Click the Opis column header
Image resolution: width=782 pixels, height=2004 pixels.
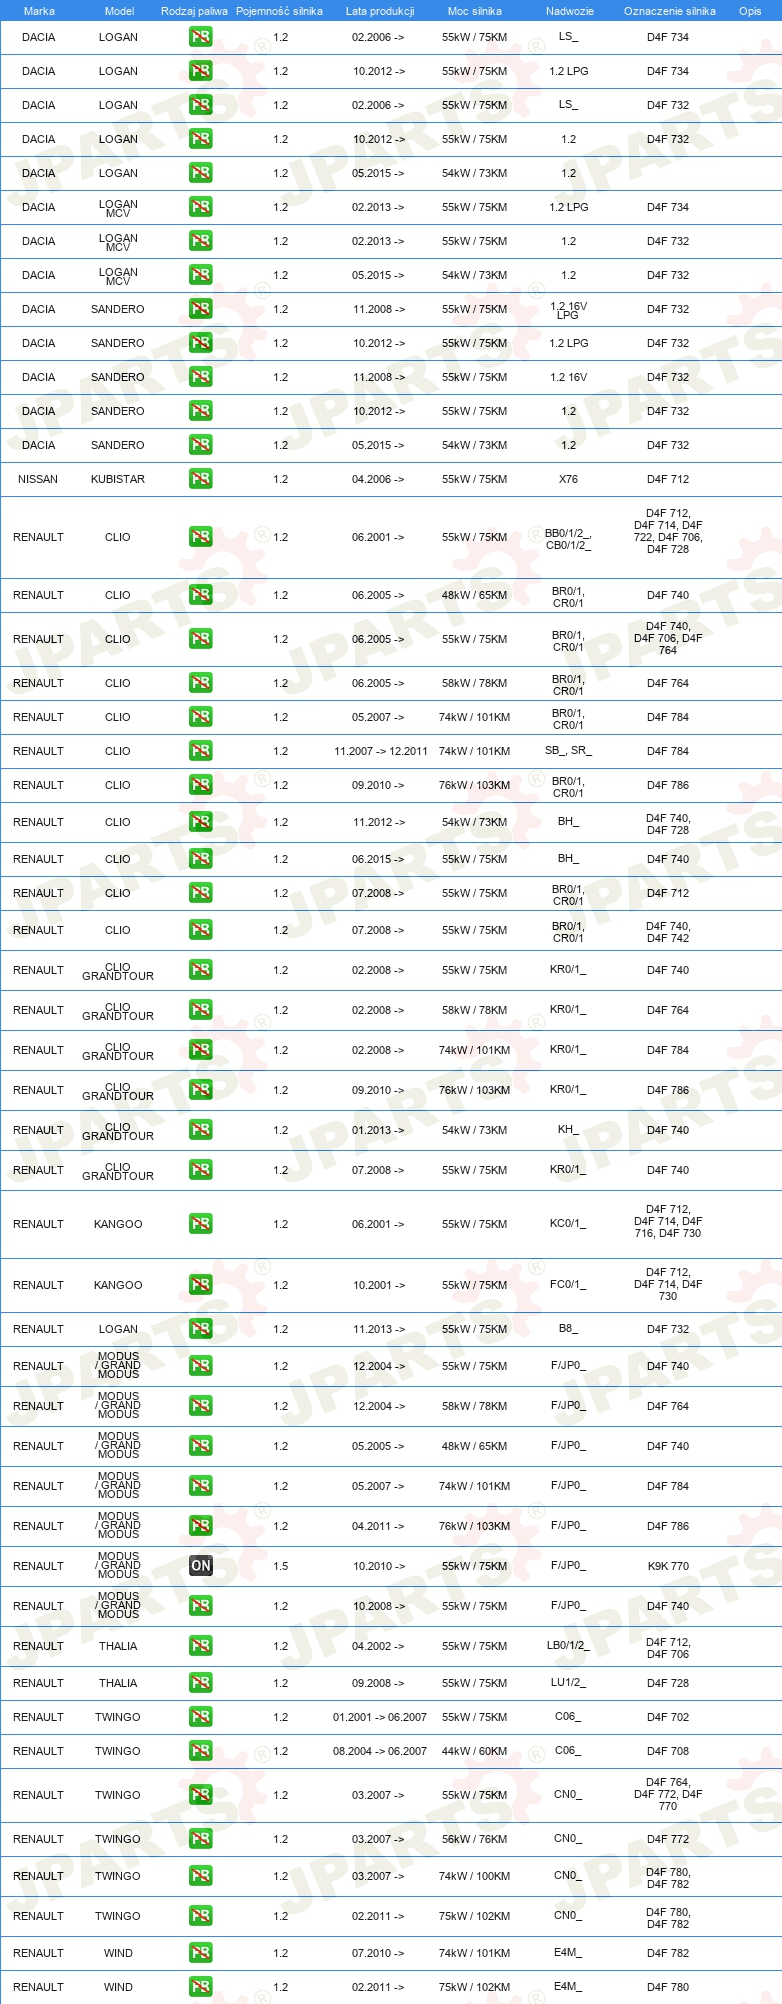pyautogui.click(x=750, y=11)
